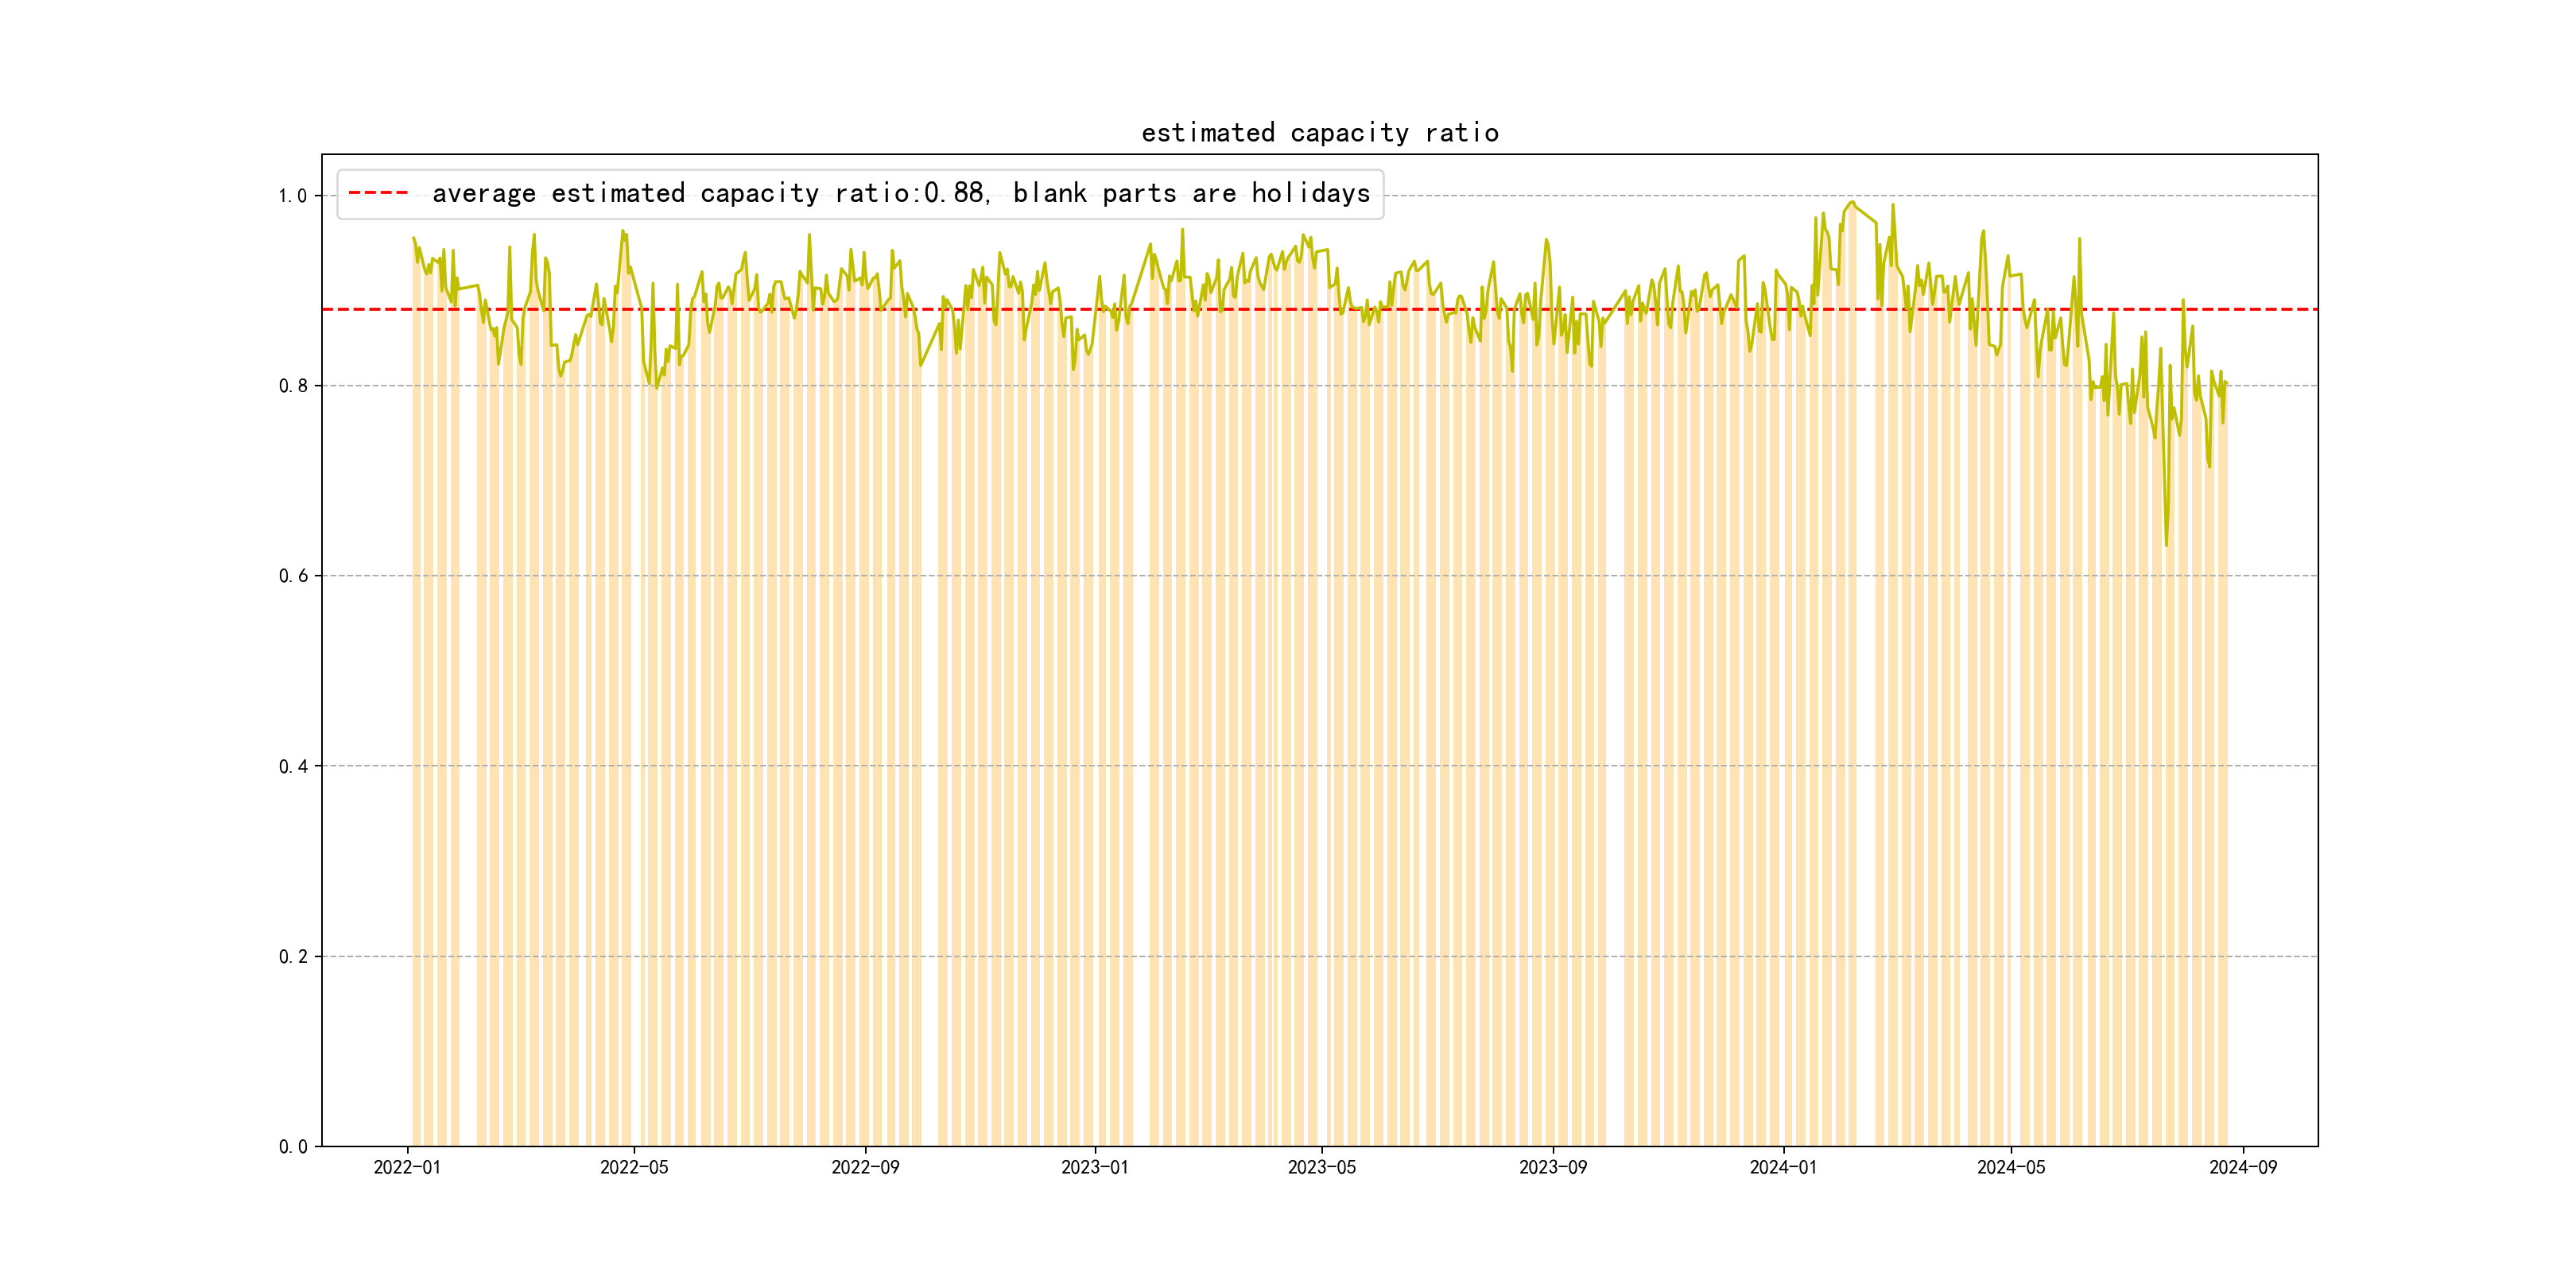Click the 2024-05 x-axis label

[x=2011, y=1167]
